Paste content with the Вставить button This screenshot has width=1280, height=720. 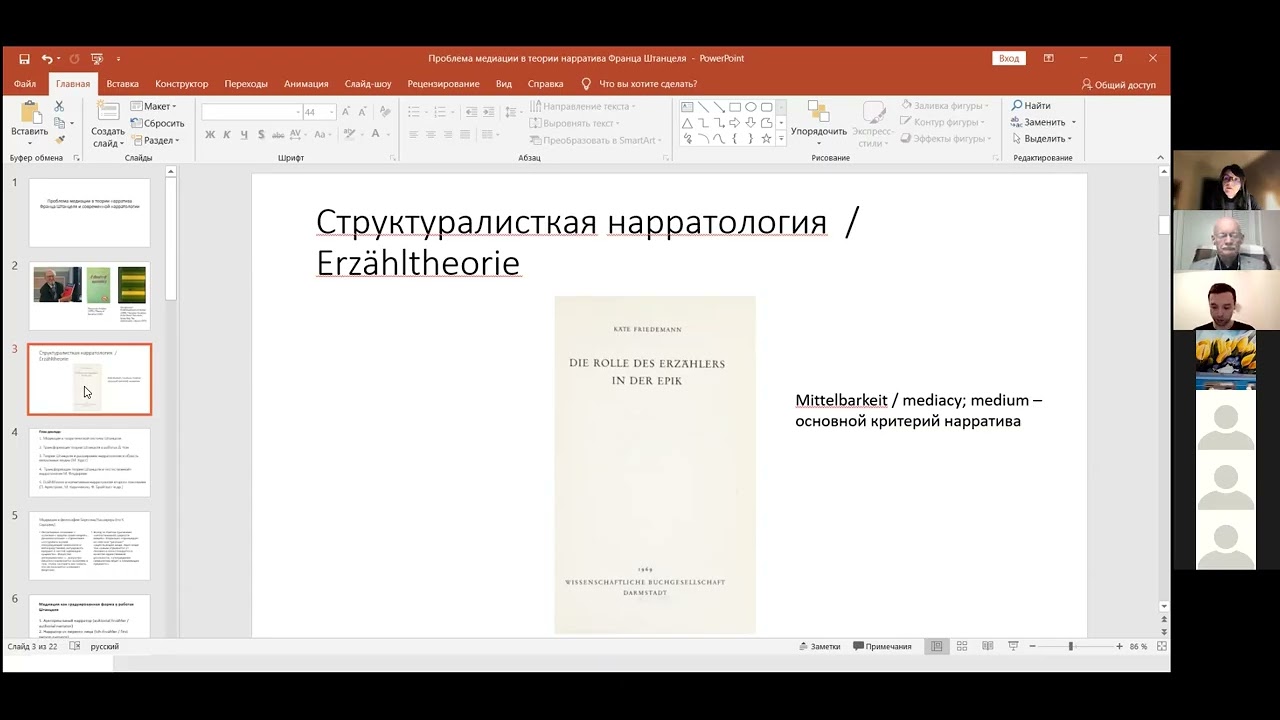pyautogui.click(x=30, y=122)
